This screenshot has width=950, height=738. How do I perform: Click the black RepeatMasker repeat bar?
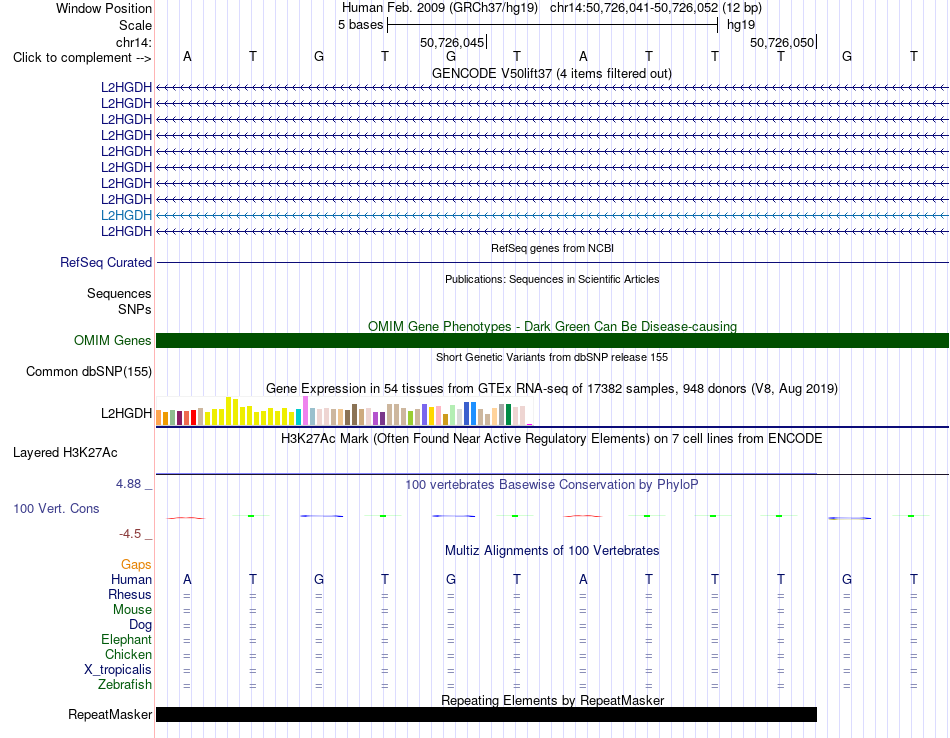tap(487, 714)
